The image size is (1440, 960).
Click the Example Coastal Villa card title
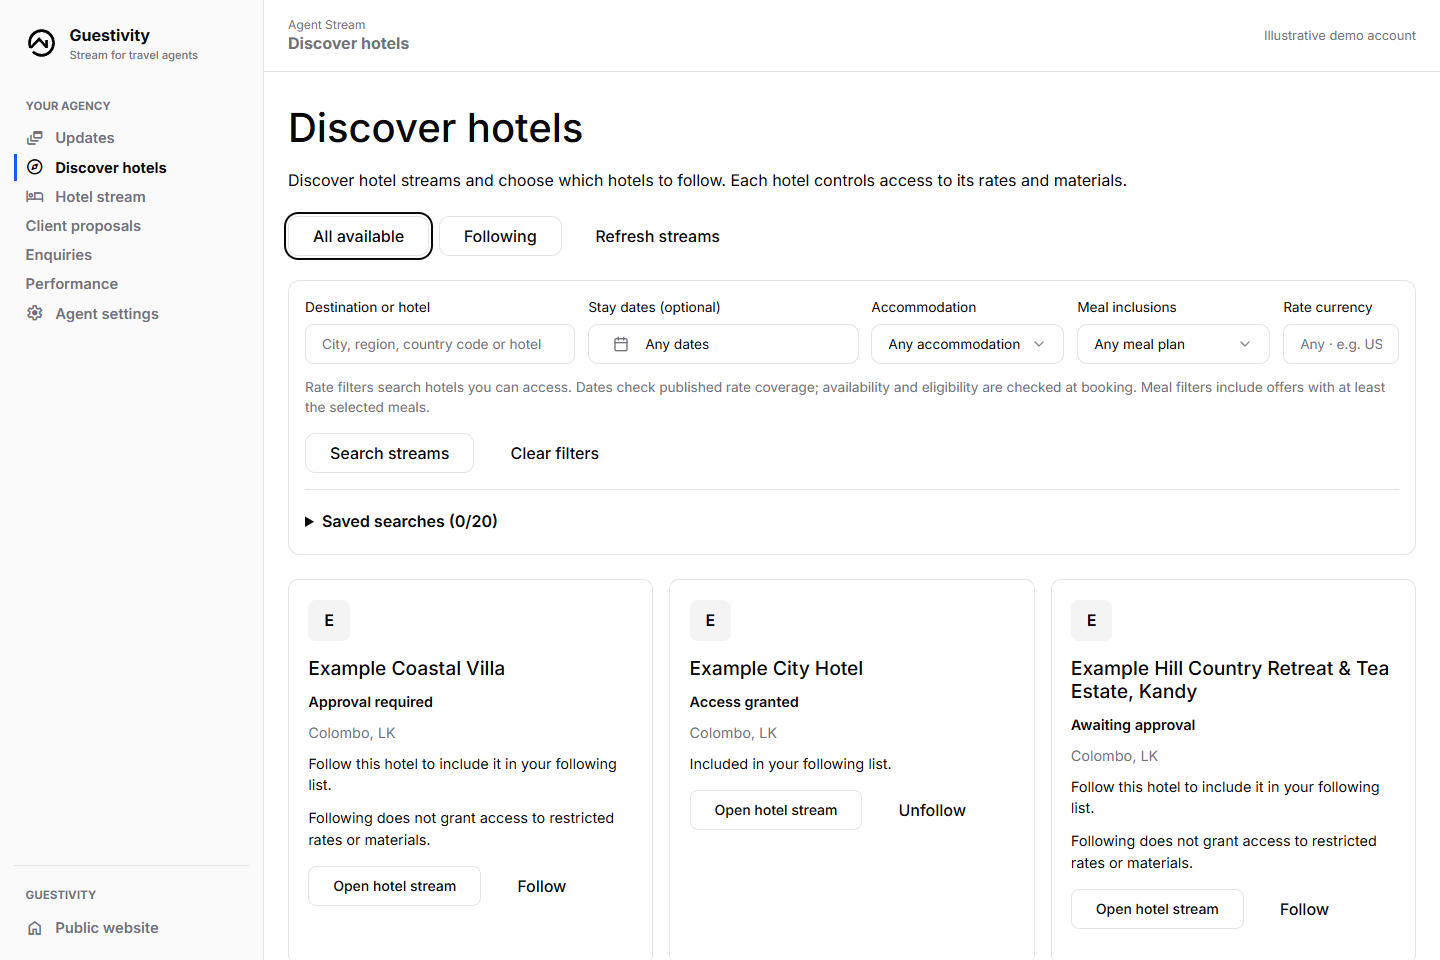point(407,668)
